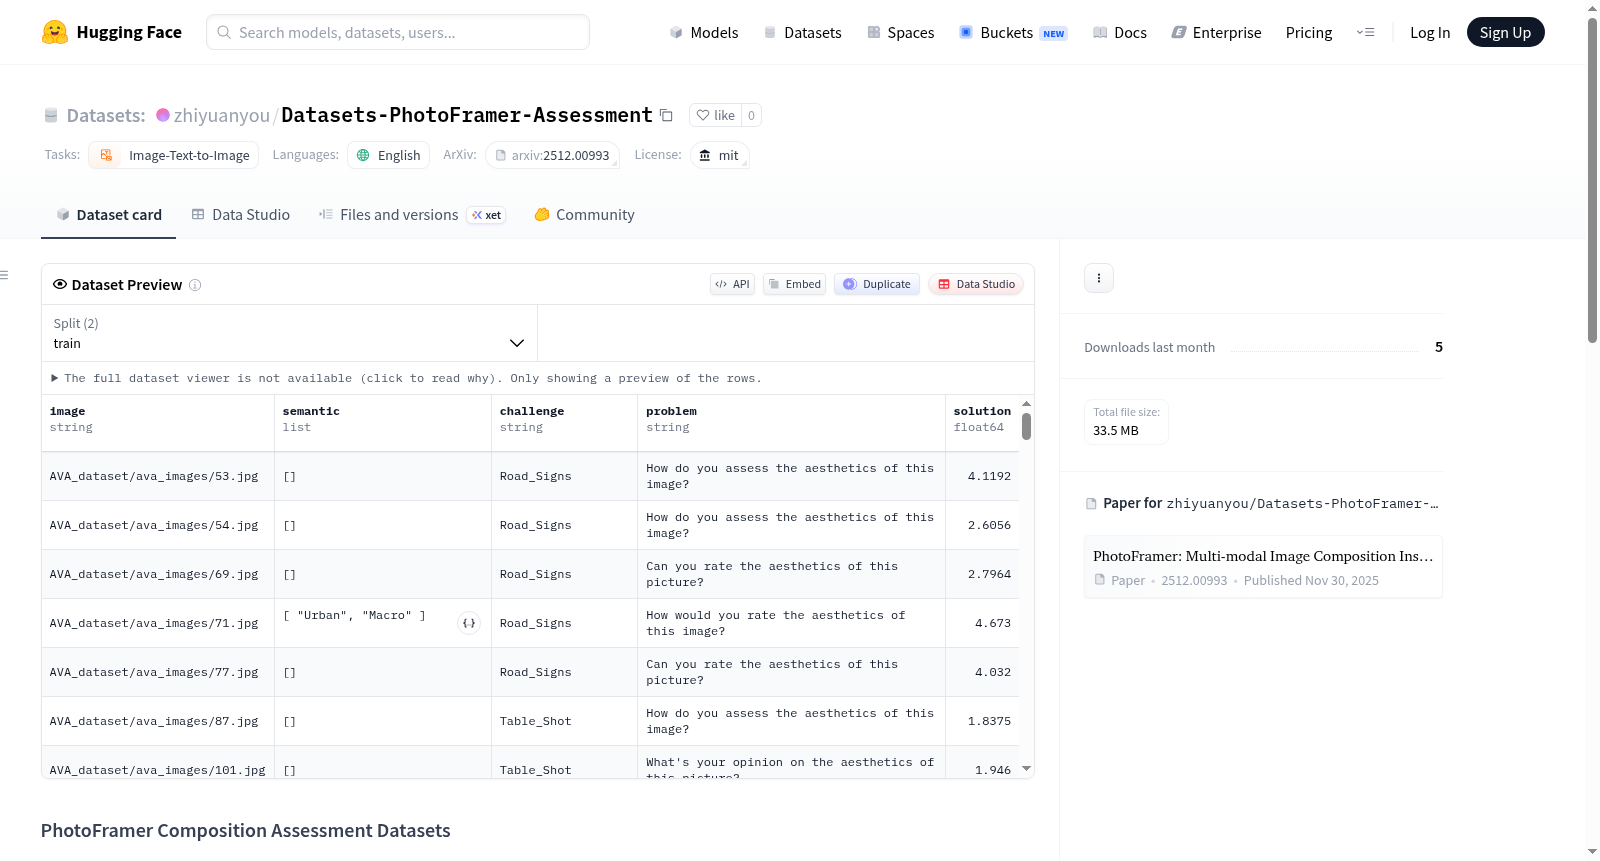This screenshot has width=1600, height=861.
Task: Click the Hugging Face logo icon
Action: tap(55, 32)
